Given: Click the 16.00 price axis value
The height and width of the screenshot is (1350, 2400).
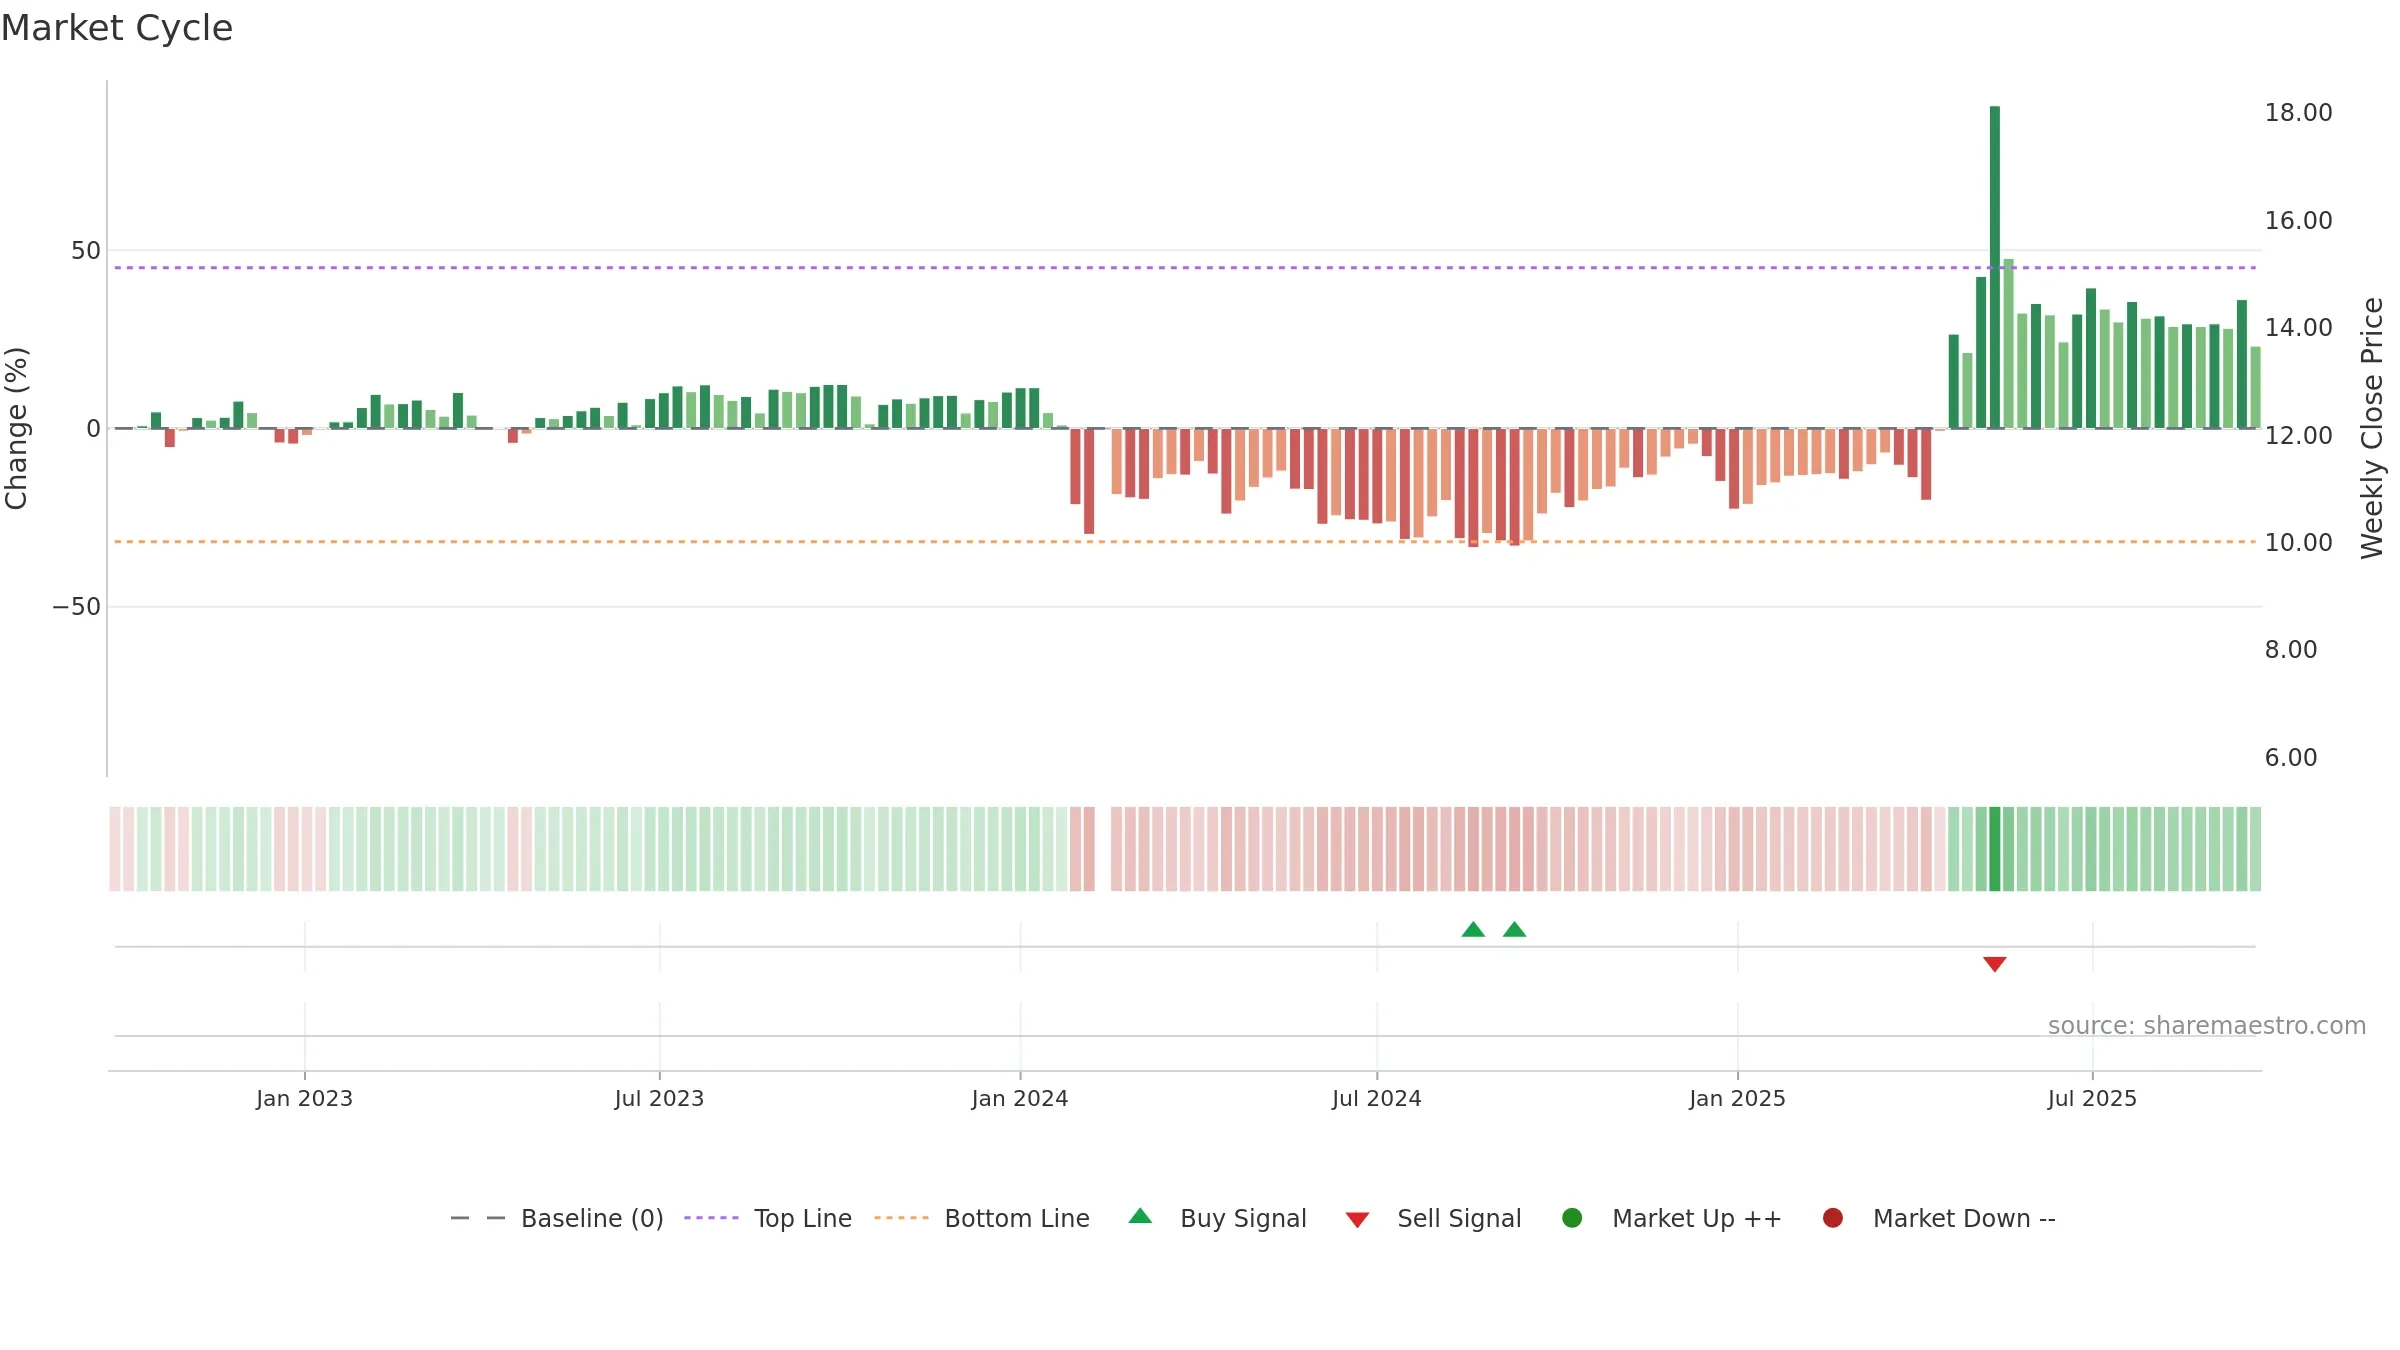Looking at the screenshot, I should pyautogui.click(x=2298, y=220).
